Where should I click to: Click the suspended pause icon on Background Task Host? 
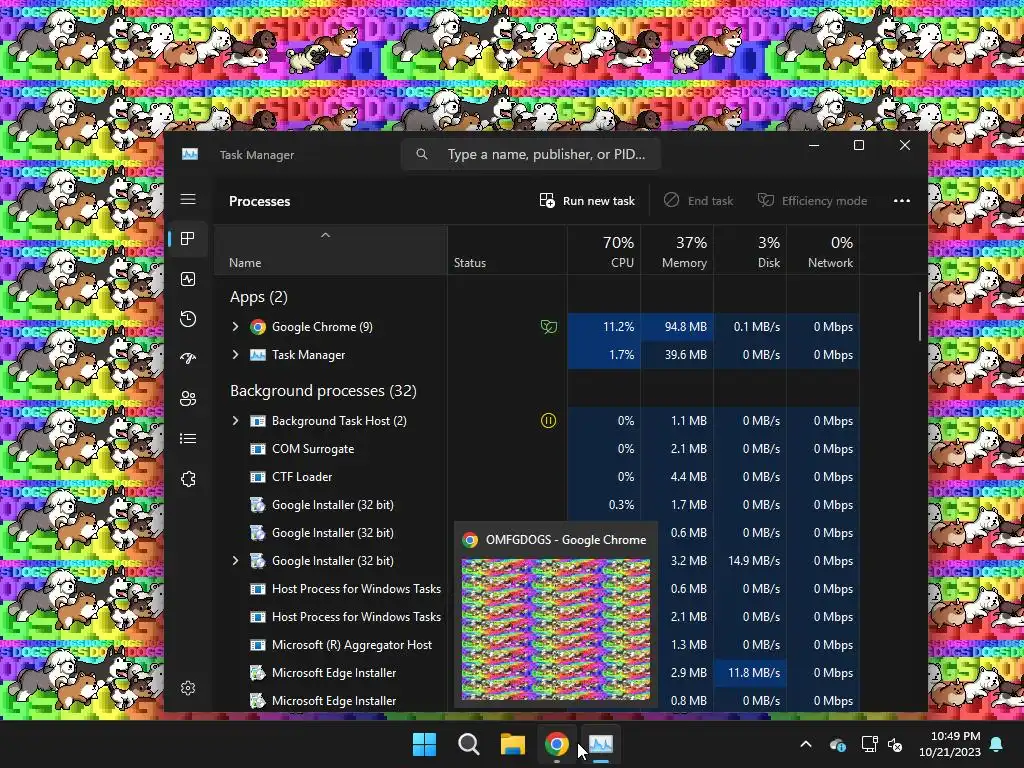pos(549,421)
